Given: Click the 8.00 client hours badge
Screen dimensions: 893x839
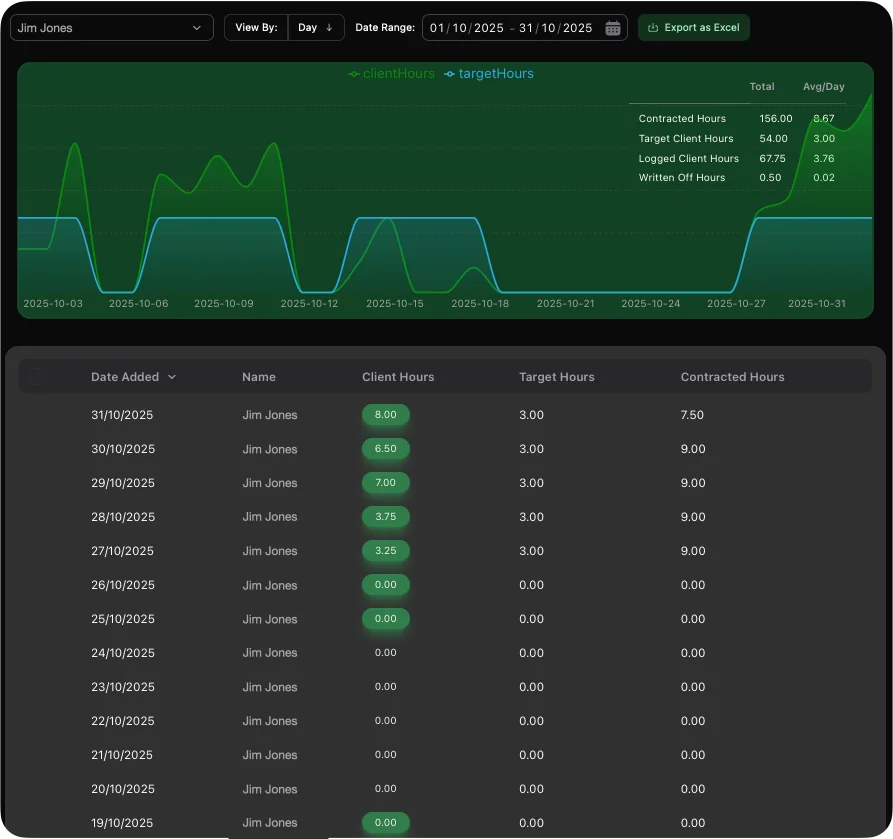Looking at the screenshot, I should [x=385, y=415].
